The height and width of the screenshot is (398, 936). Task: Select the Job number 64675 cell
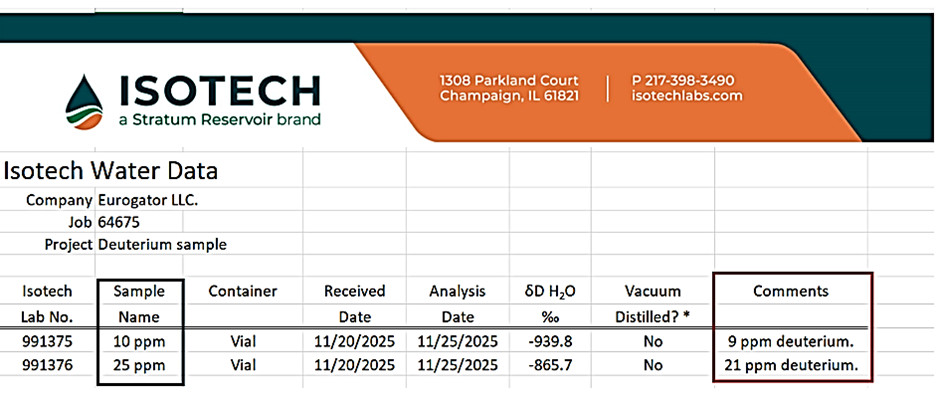click(118, 223)
